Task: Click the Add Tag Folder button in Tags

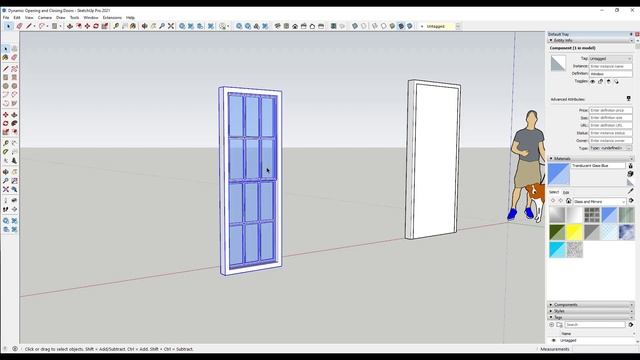Action: 559,325
